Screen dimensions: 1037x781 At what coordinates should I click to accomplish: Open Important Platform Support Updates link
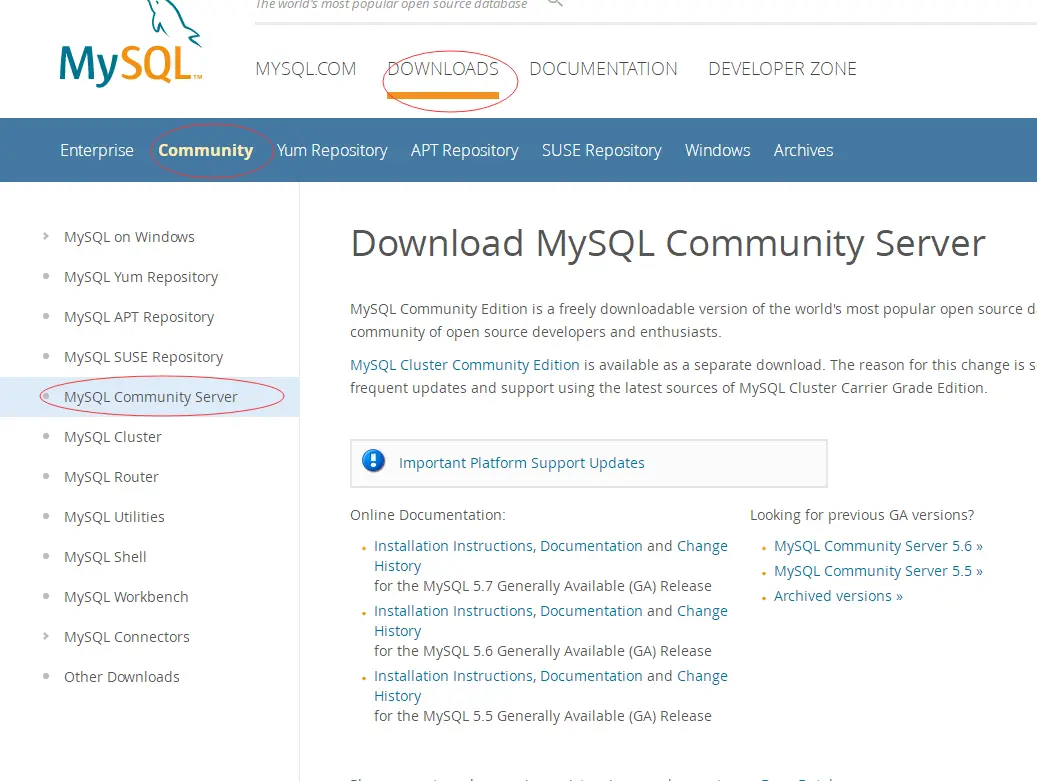point(521,463)
